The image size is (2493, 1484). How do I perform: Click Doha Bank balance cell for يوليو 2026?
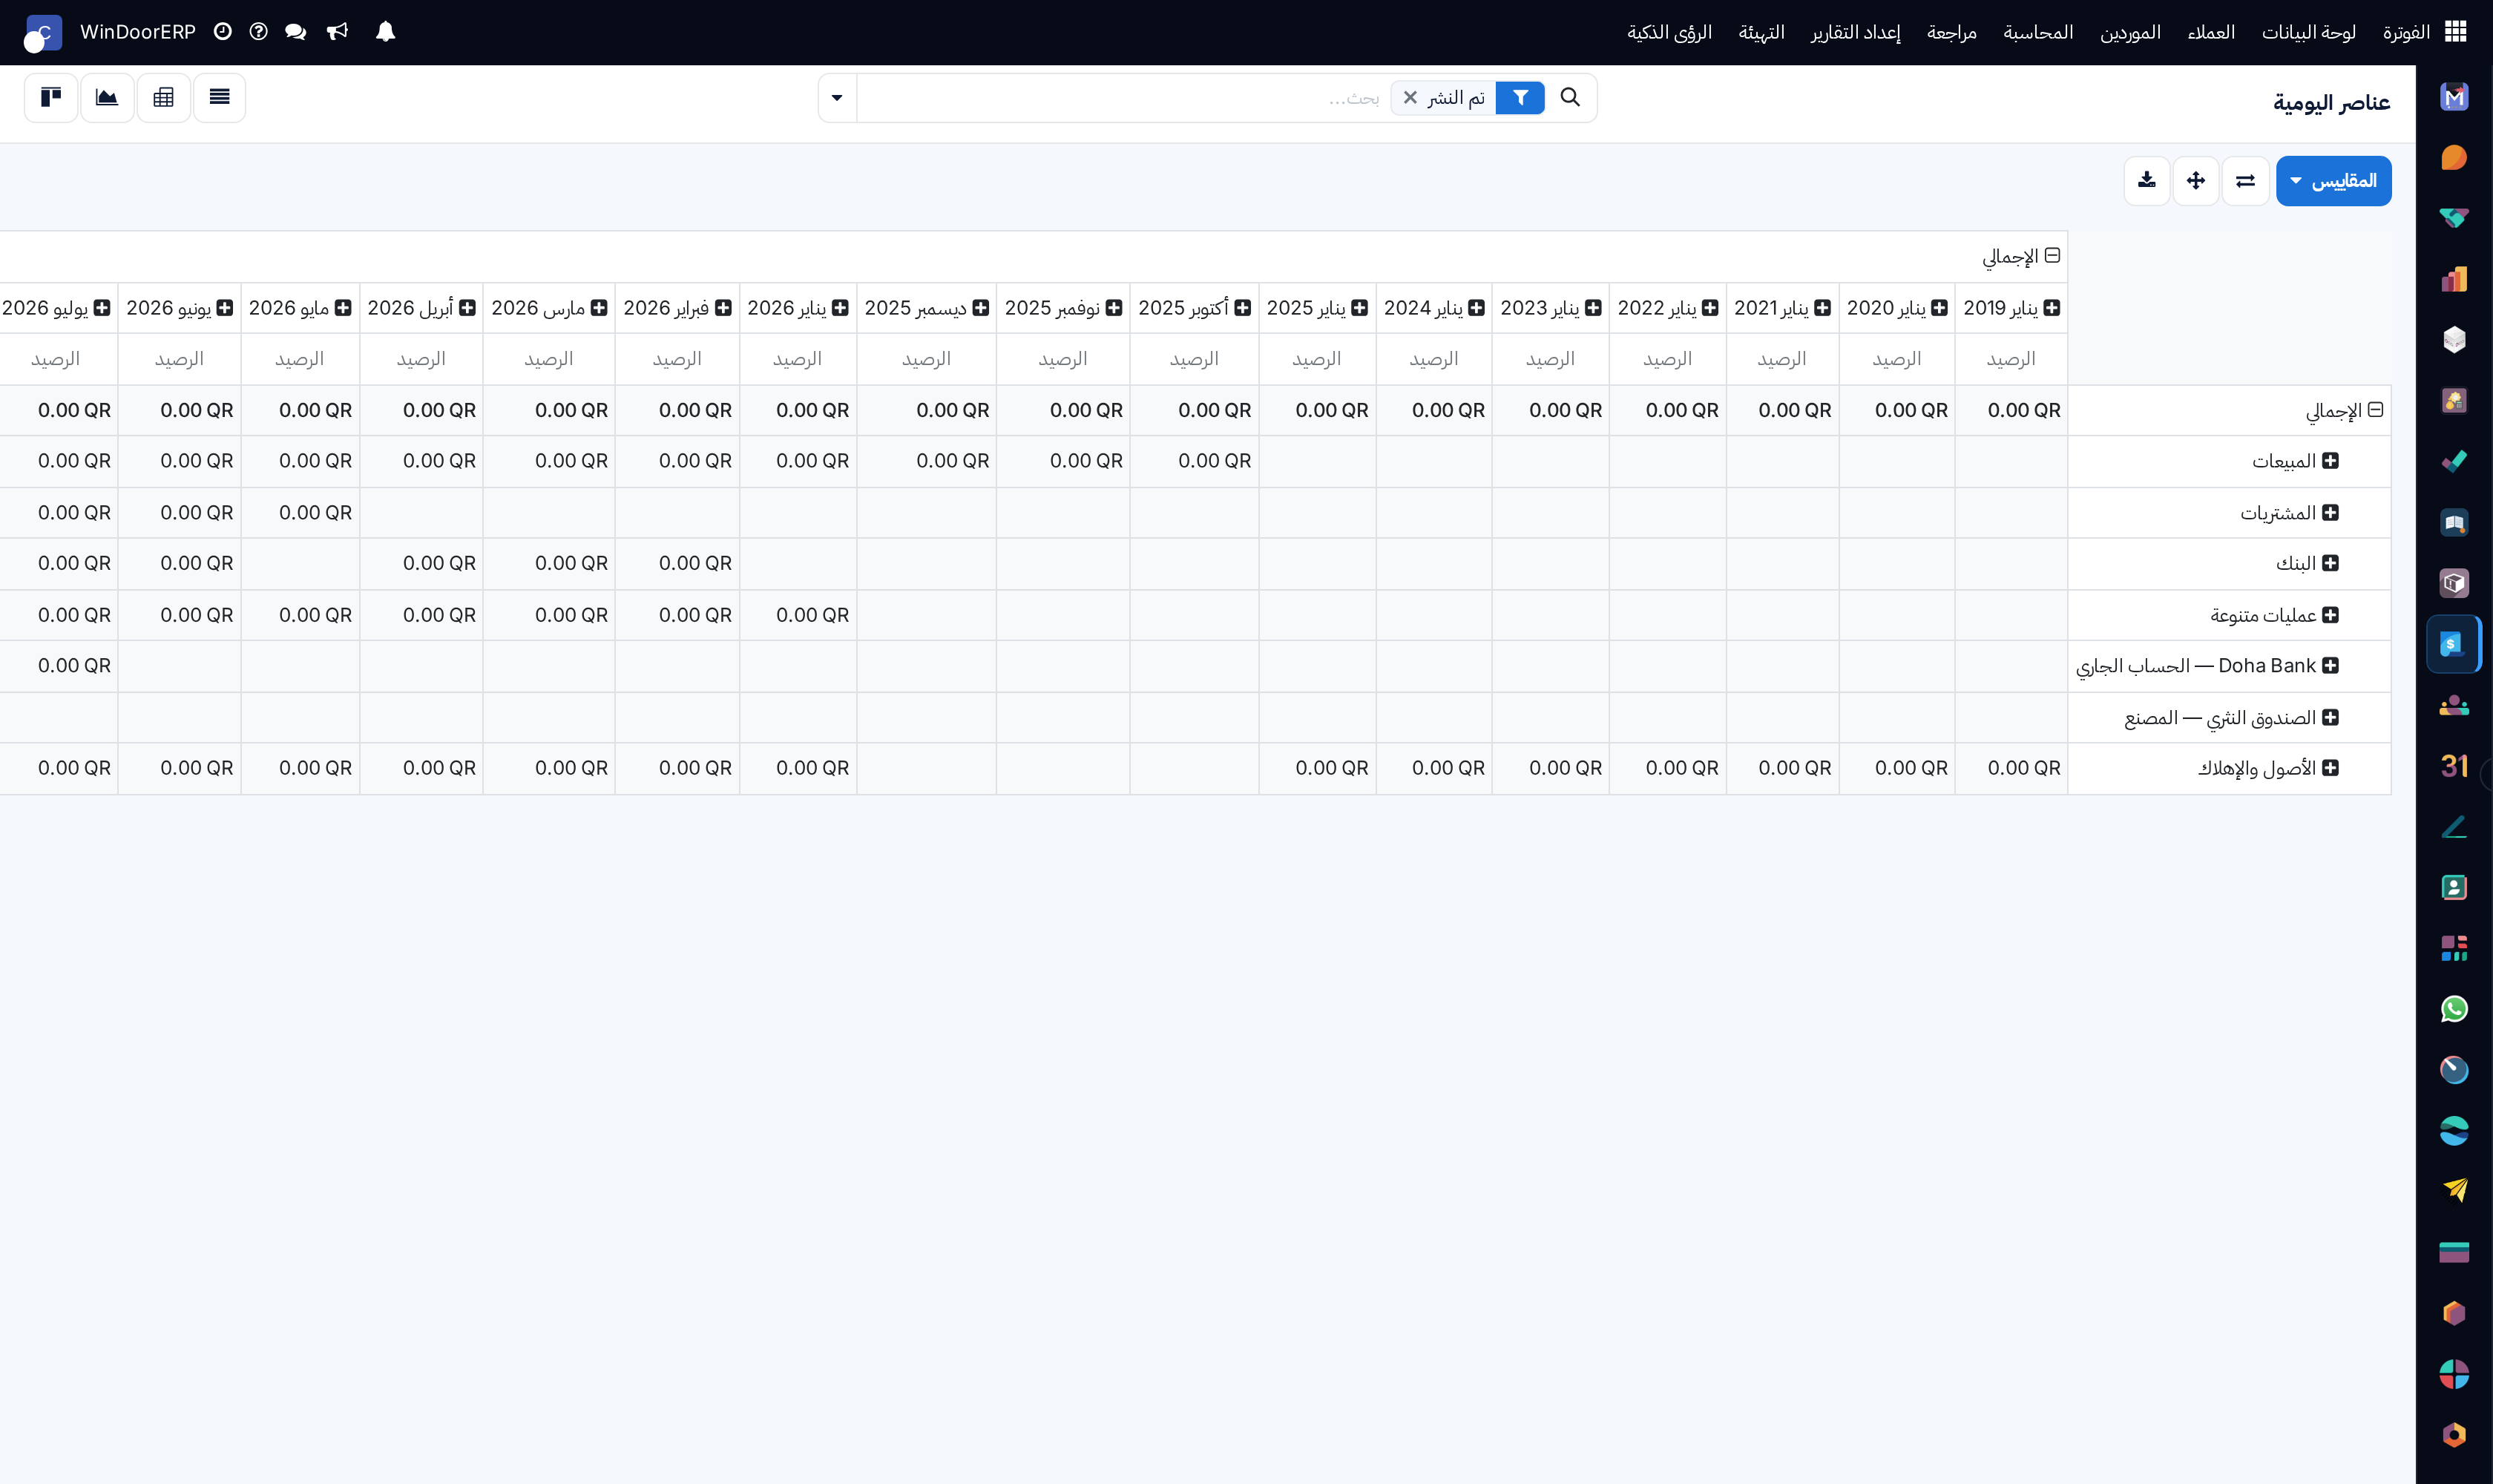[58, 666]
